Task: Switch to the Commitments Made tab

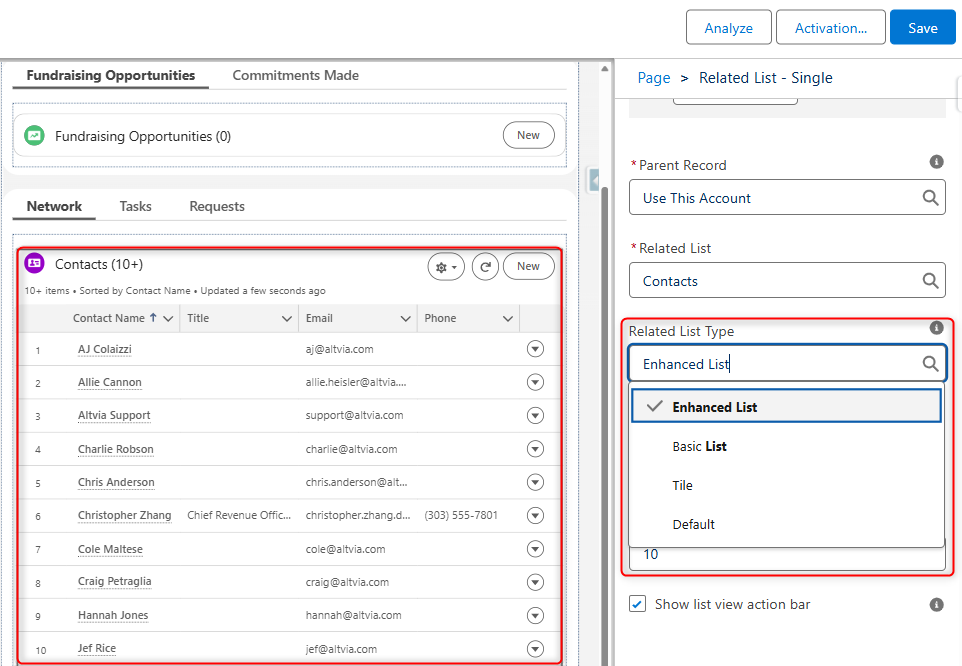Action: pos(295,76)
